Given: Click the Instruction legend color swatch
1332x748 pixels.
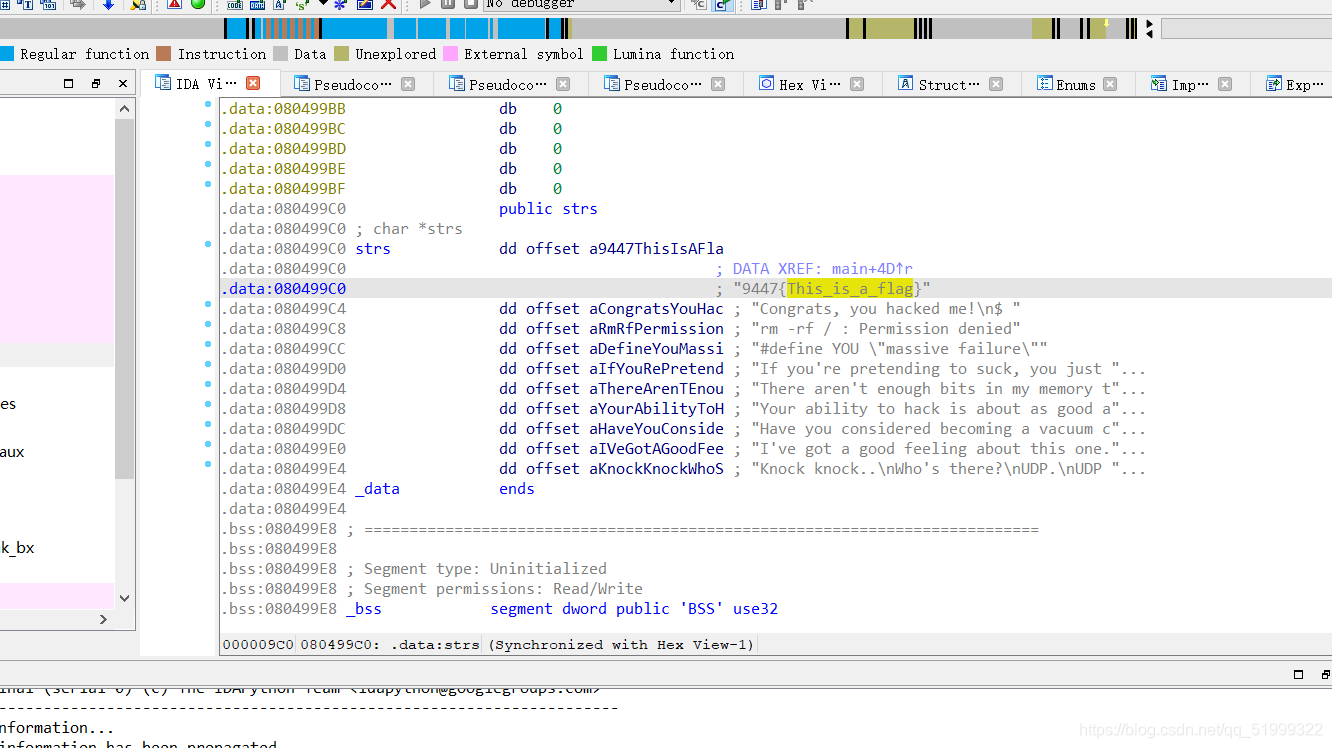Looking at the screenshot, I should pyautogui.click(x=164, y=54).
